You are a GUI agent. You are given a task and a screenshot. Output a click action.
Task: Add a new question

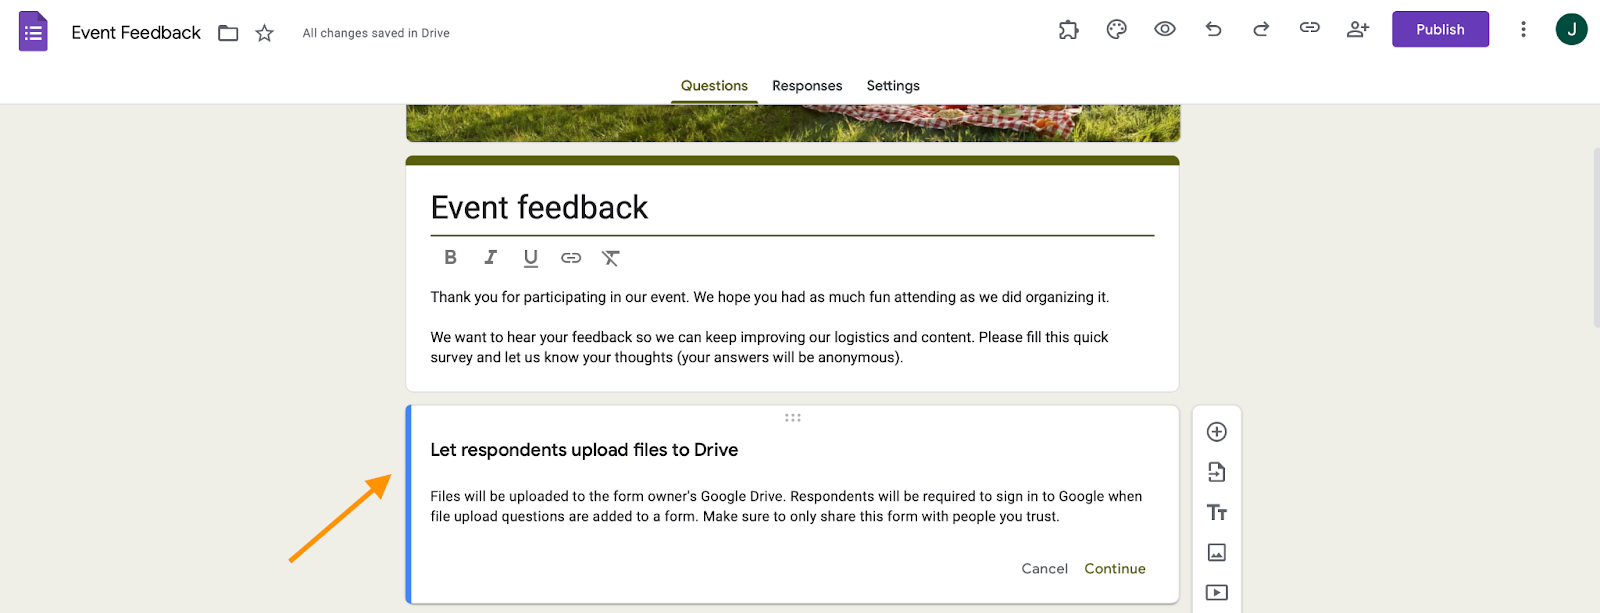pos(1216,432)
